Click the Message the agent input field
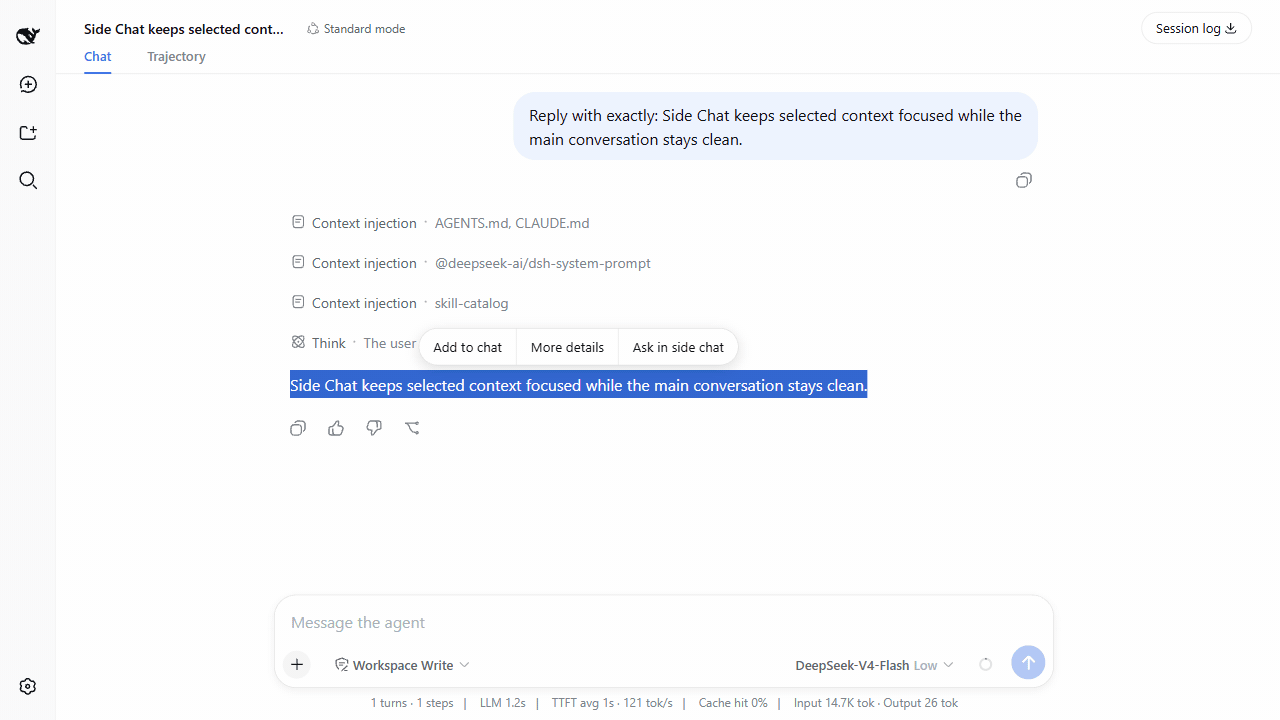The width and height of the screenshot is (1280, 720). (x=664, y=622)
